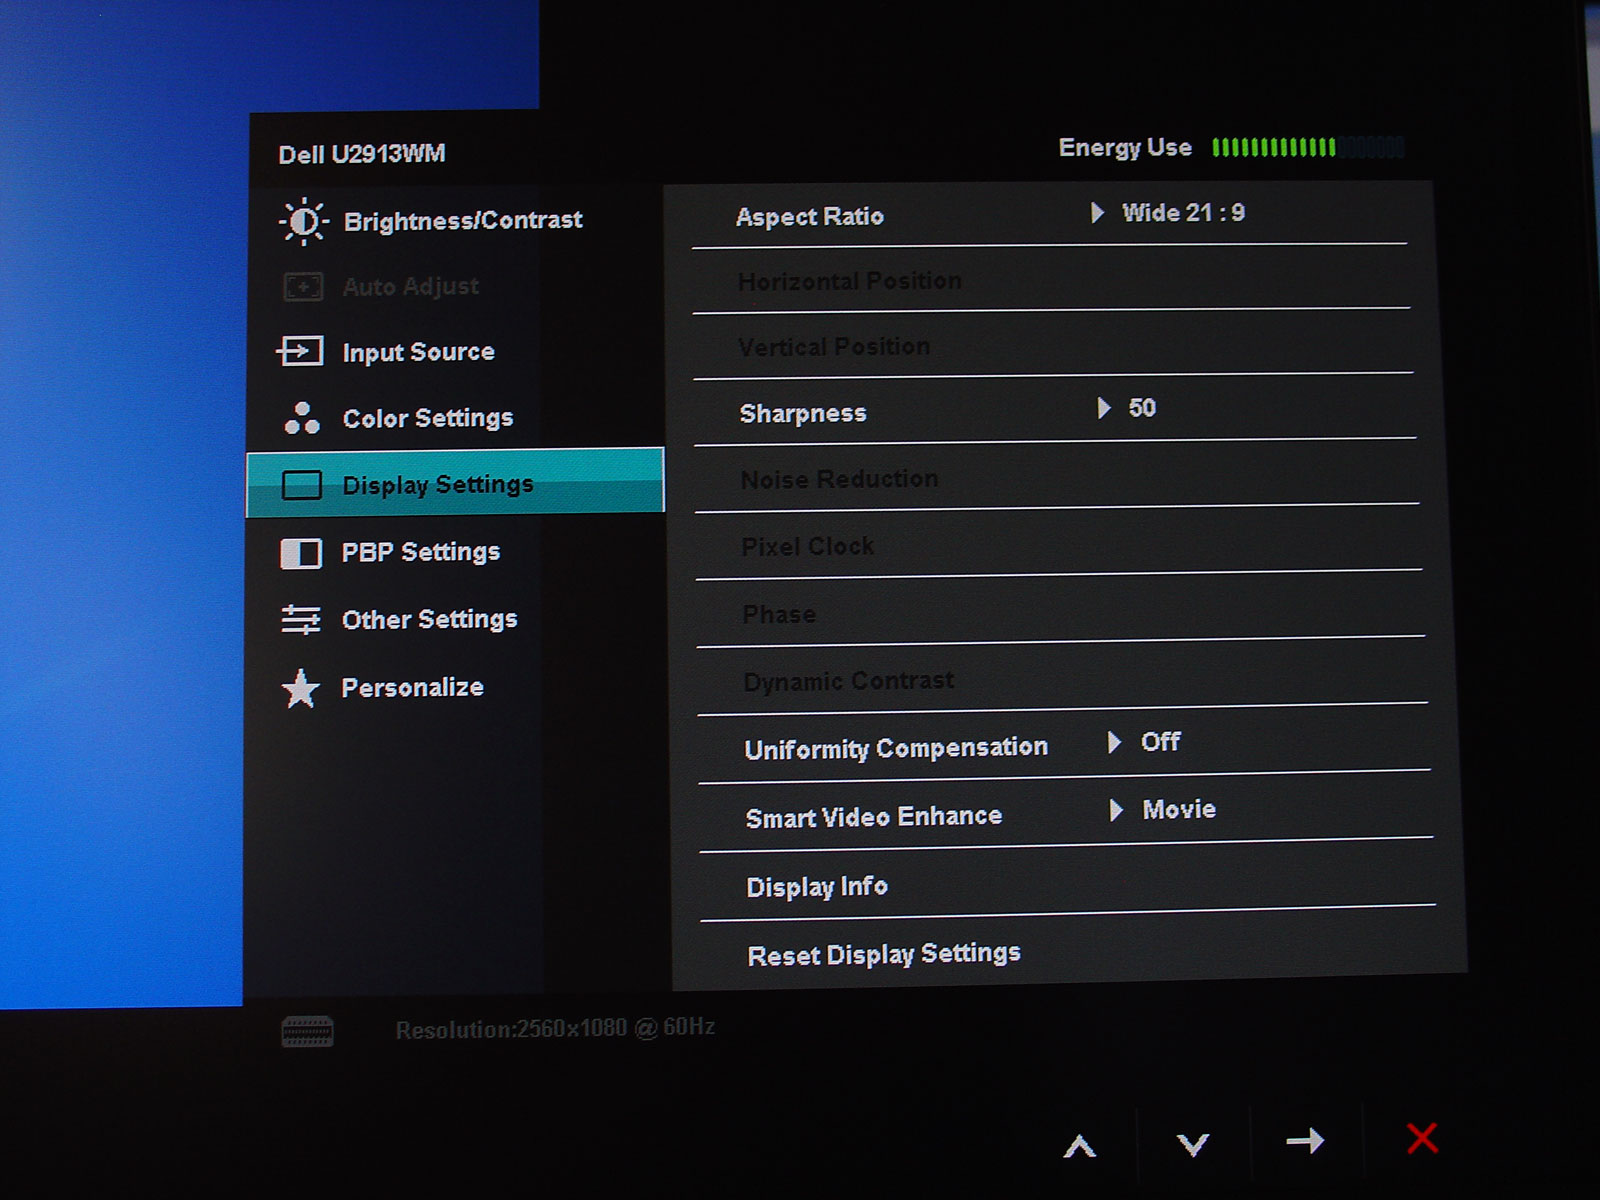Viewport: 1600px width, 1200px height.
Task: Click the right arrow select icon
Action: tap(1305, 1140)
